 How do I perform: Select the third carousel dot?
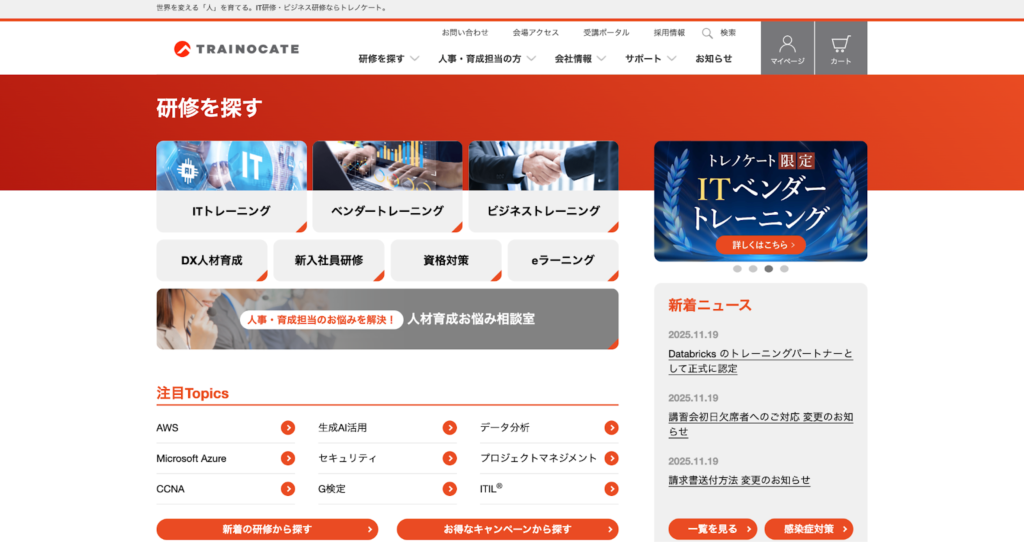point(769,269)
